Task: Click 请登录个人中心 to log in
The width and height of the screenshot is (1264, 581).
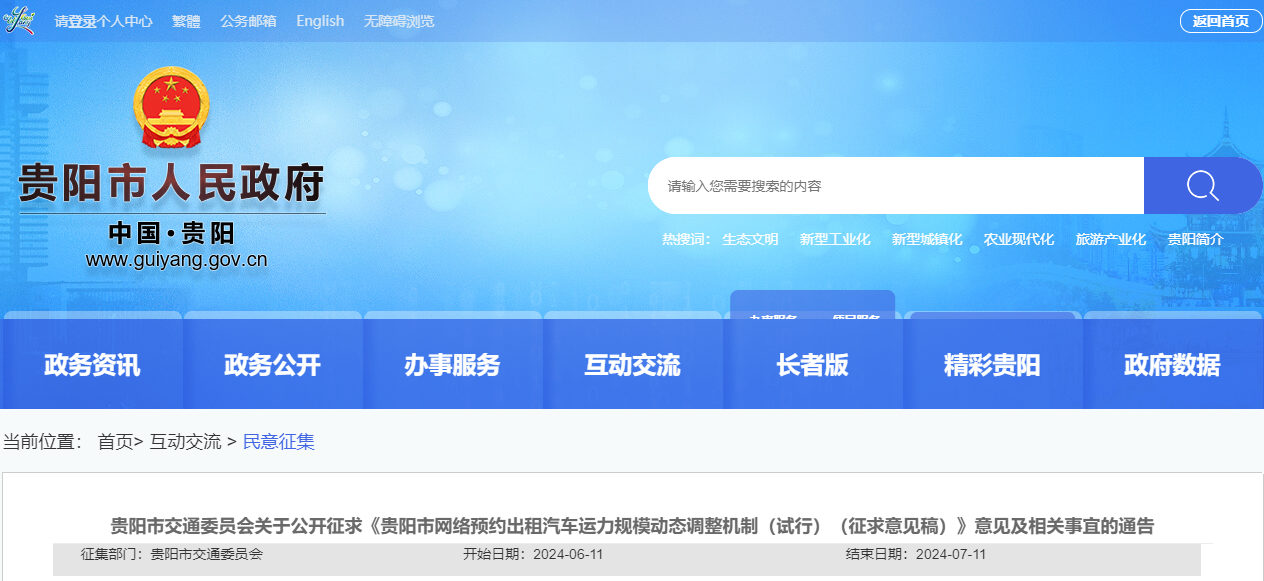Action: (104, 21)
